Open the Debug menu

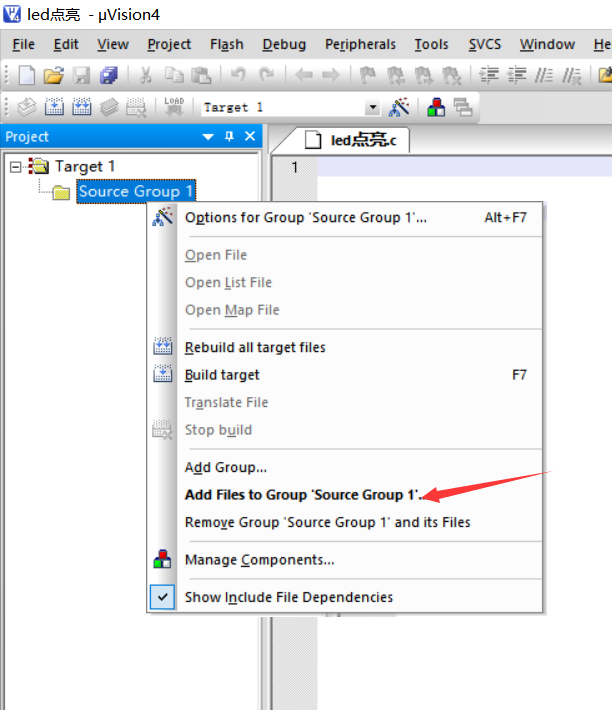[x=284, y=44]
